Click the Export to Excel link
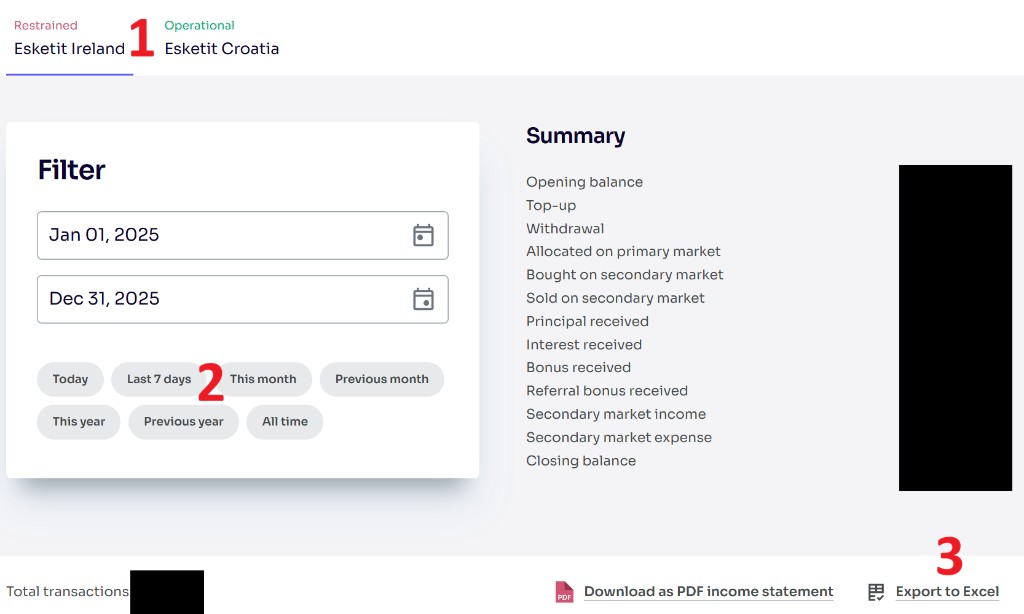 pos(947,592)
